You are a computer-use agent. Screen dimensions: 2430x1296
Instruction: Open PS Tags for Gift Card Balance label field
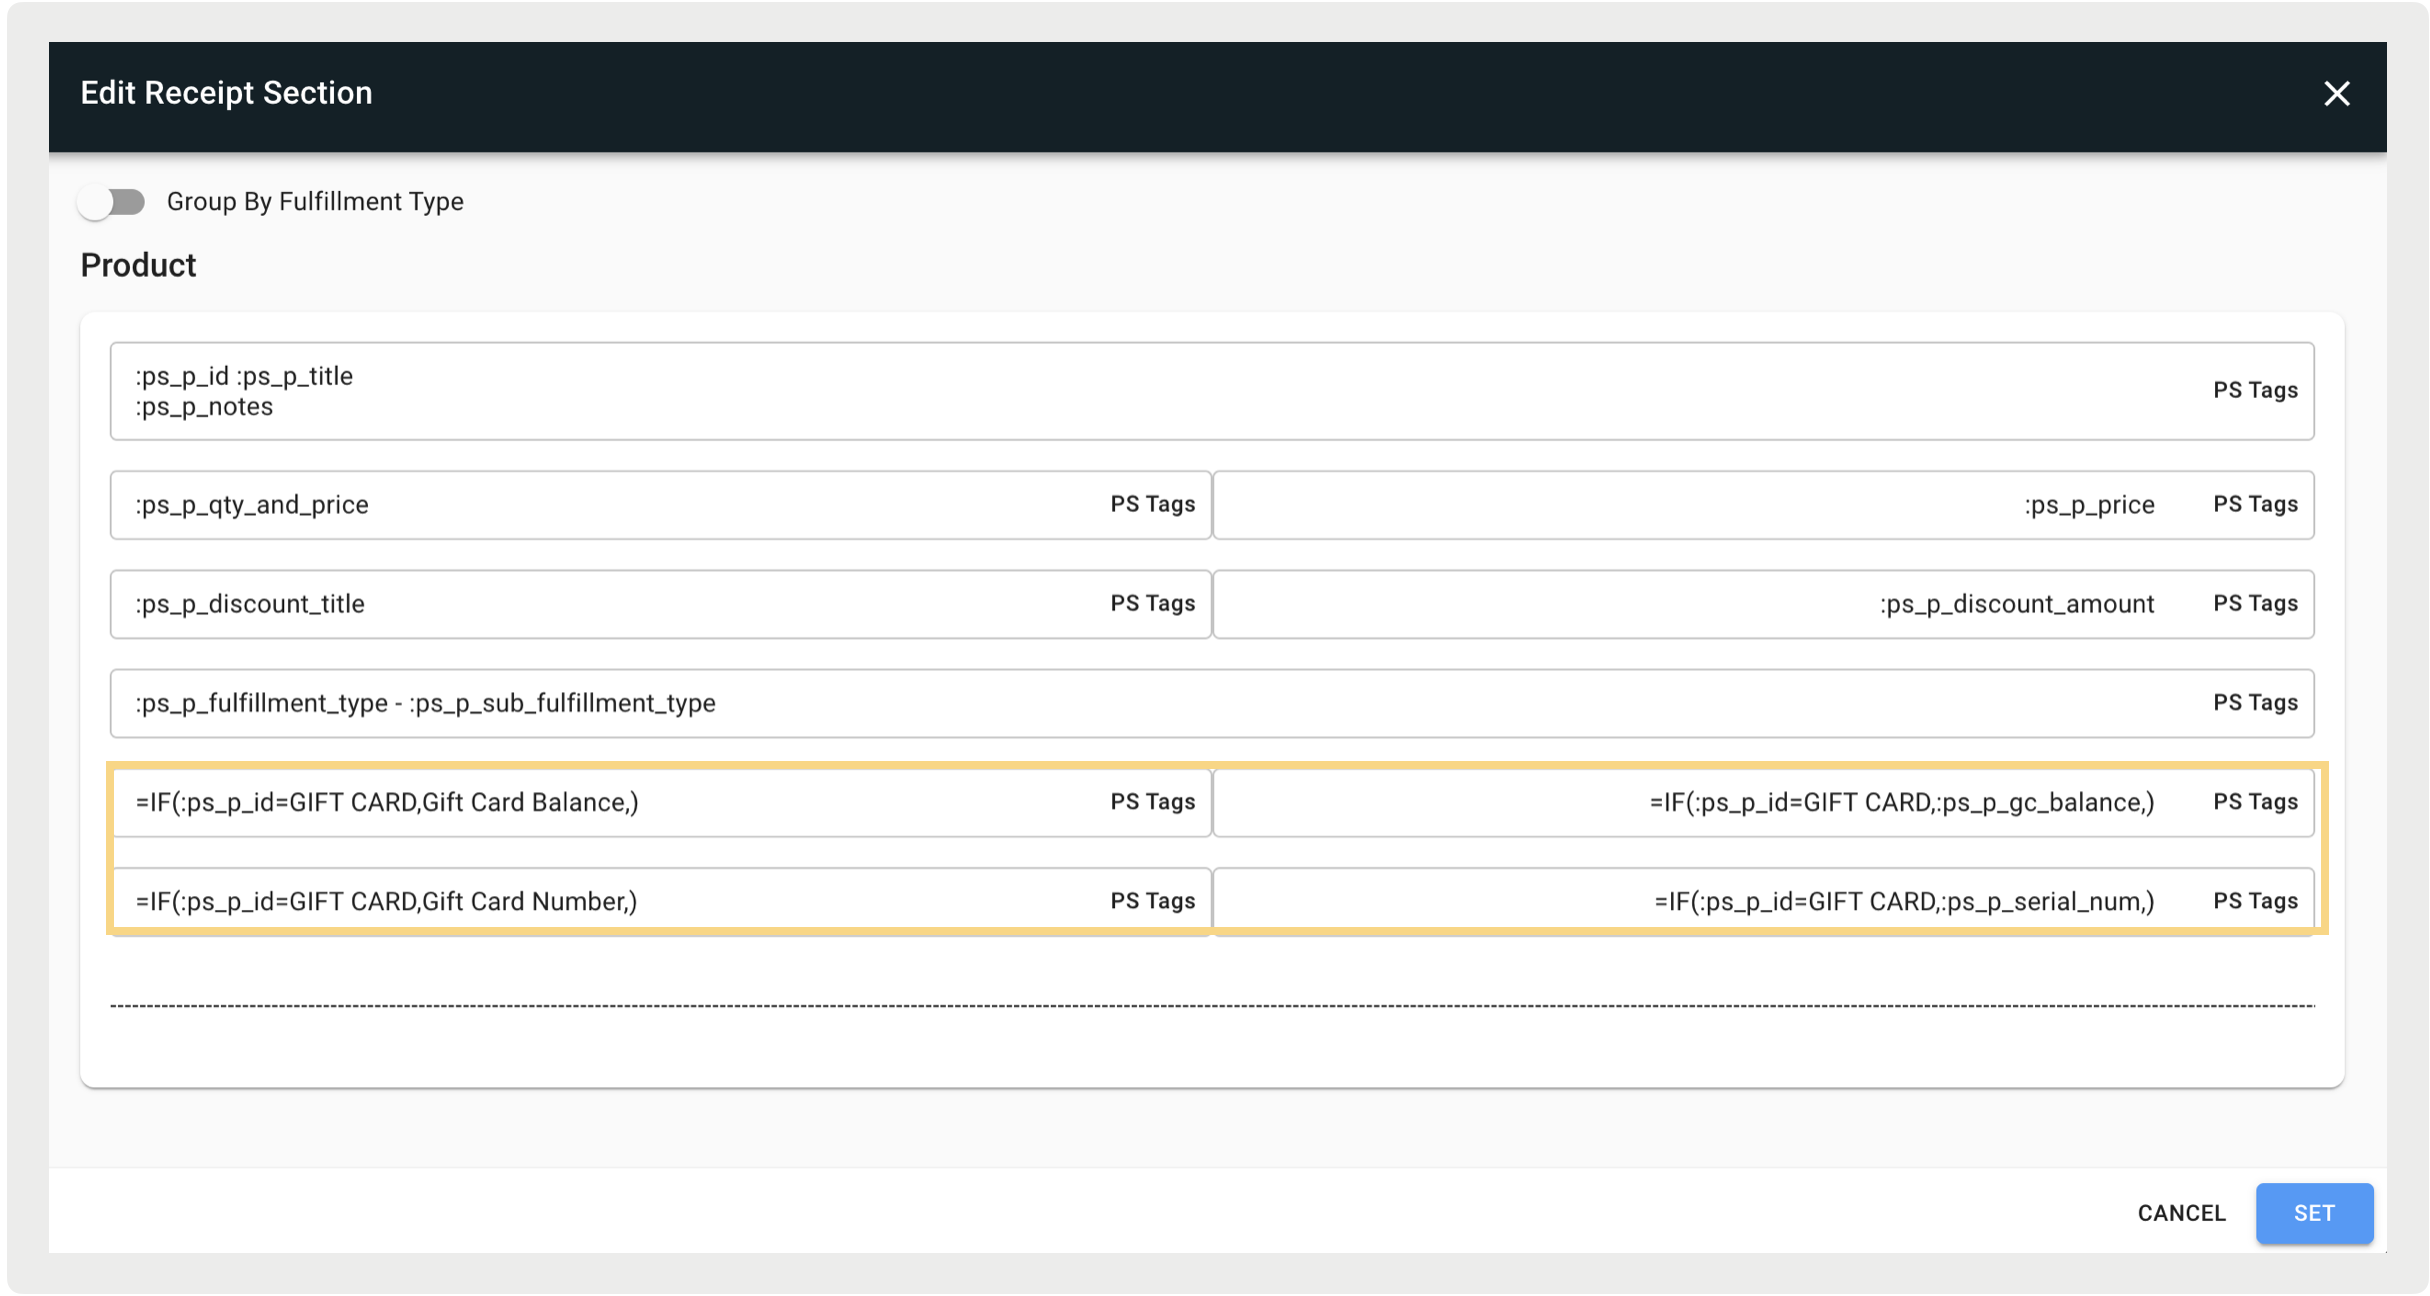[1152, 801]
